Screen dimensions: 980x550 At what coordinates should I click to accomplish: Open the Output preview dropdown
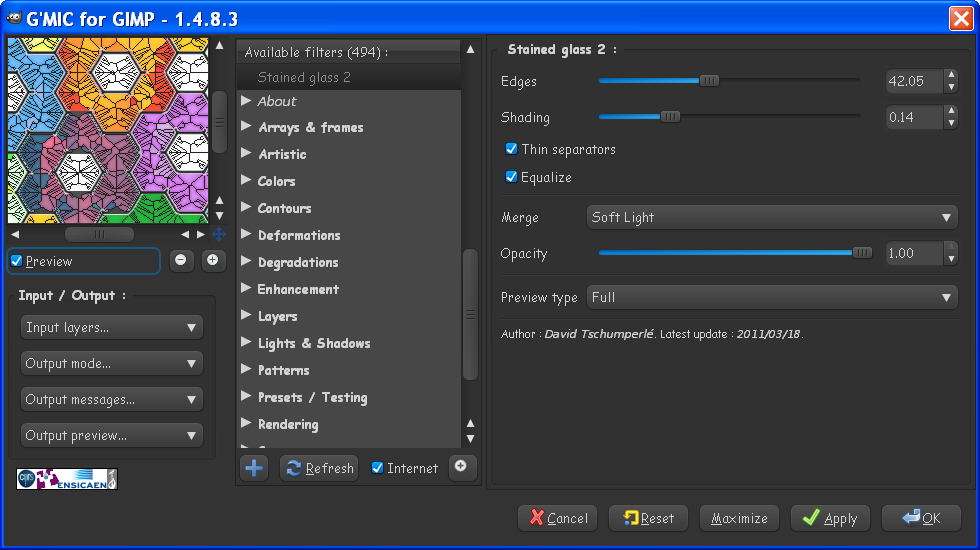(x=112, y=436)
